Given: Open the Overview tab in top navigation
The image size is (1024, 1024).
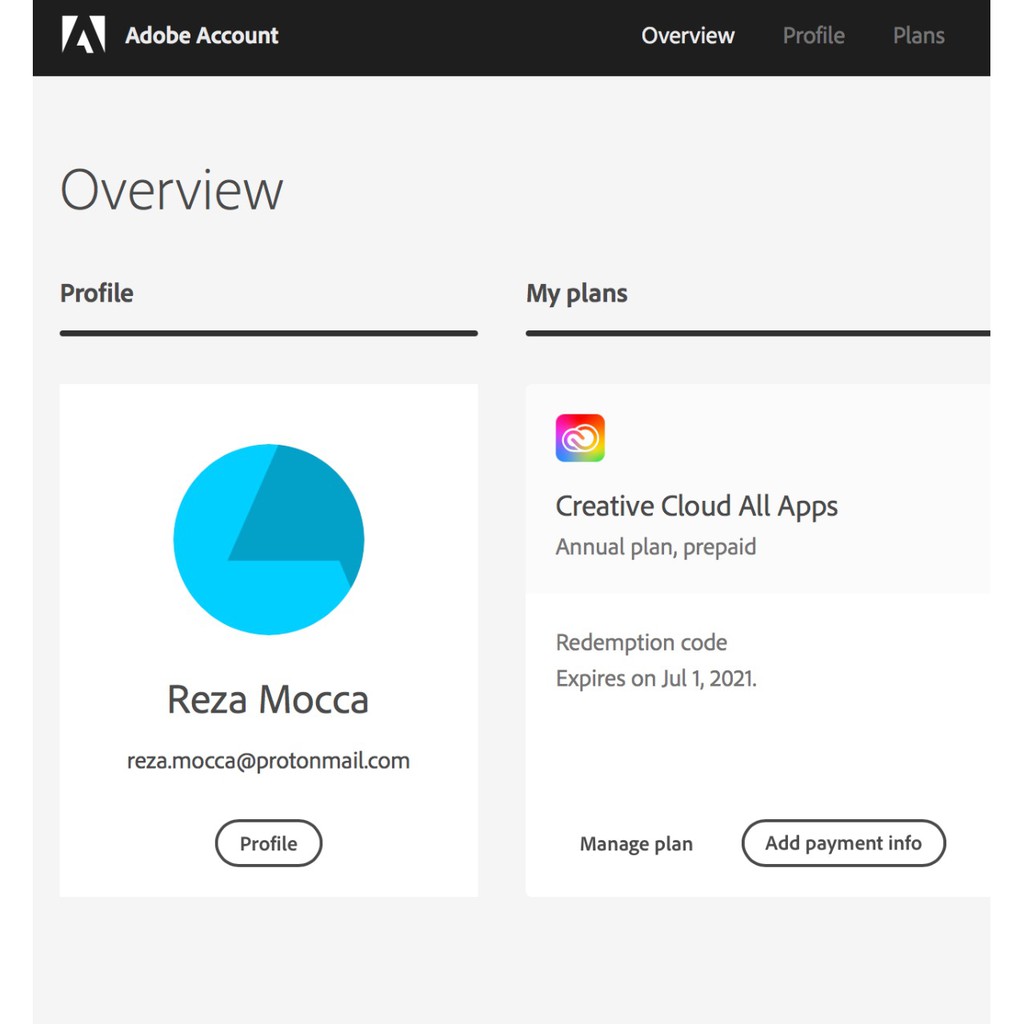Looking at the screenshot, I should point(687,36).
